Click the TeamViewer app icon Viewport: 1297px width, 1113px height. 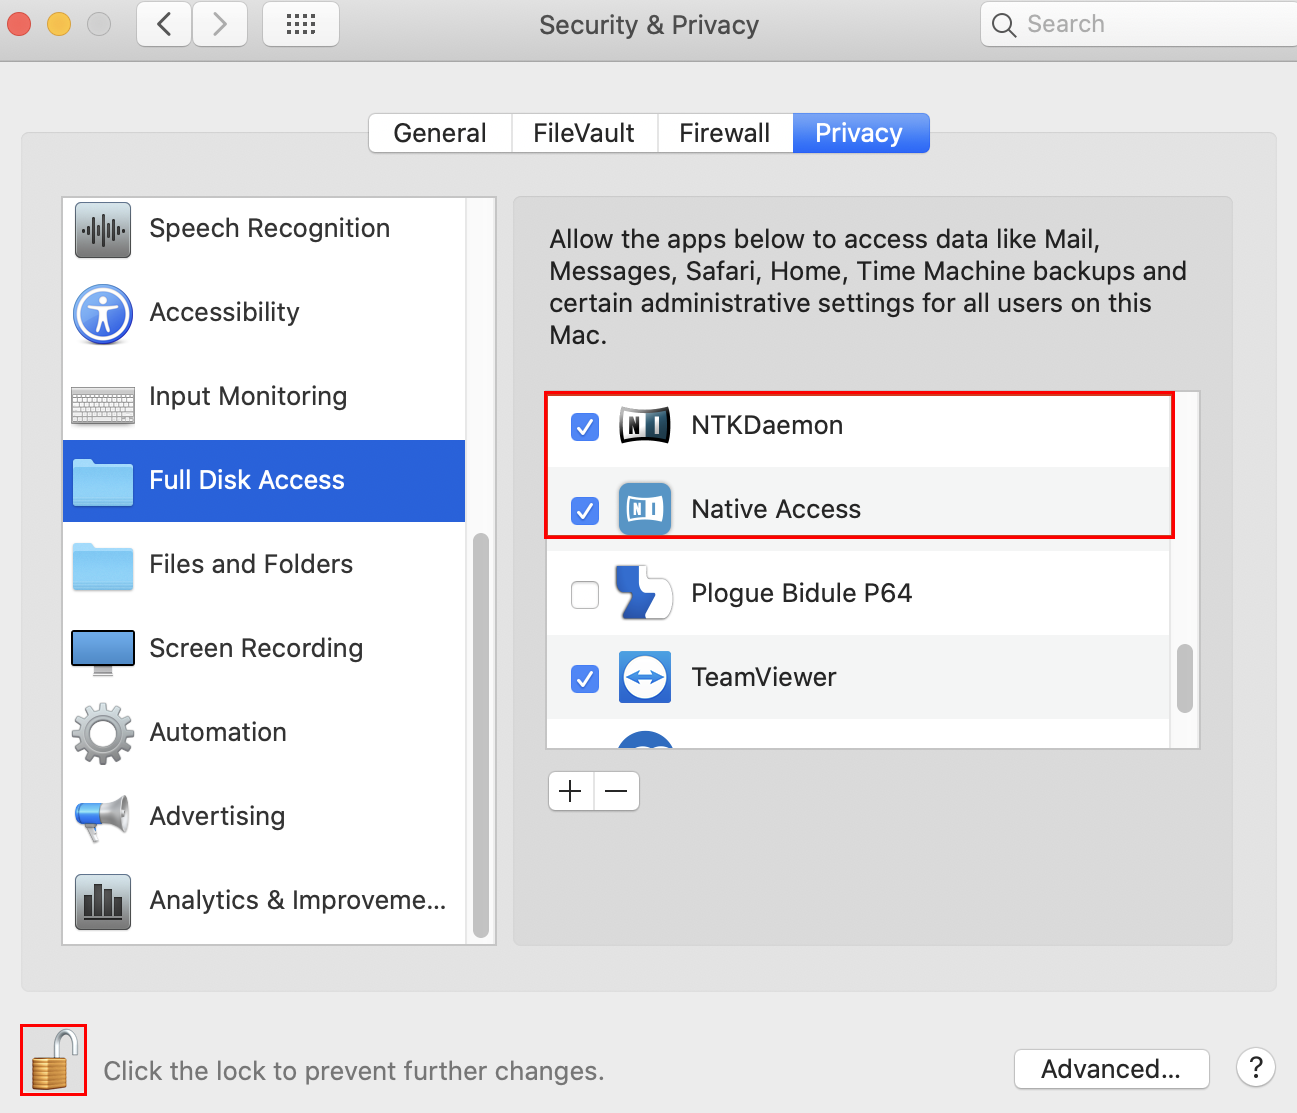point(645,677)
